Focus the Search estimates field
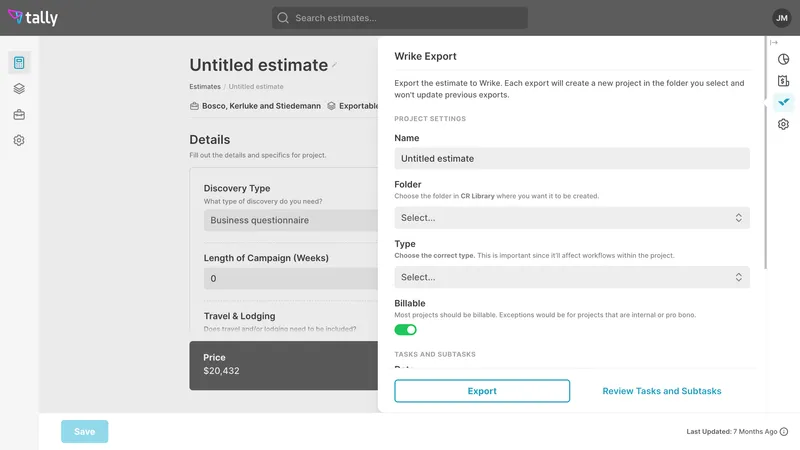Image resolution: width=800 pixels, height=450 pixels. (x=400, y=18)
